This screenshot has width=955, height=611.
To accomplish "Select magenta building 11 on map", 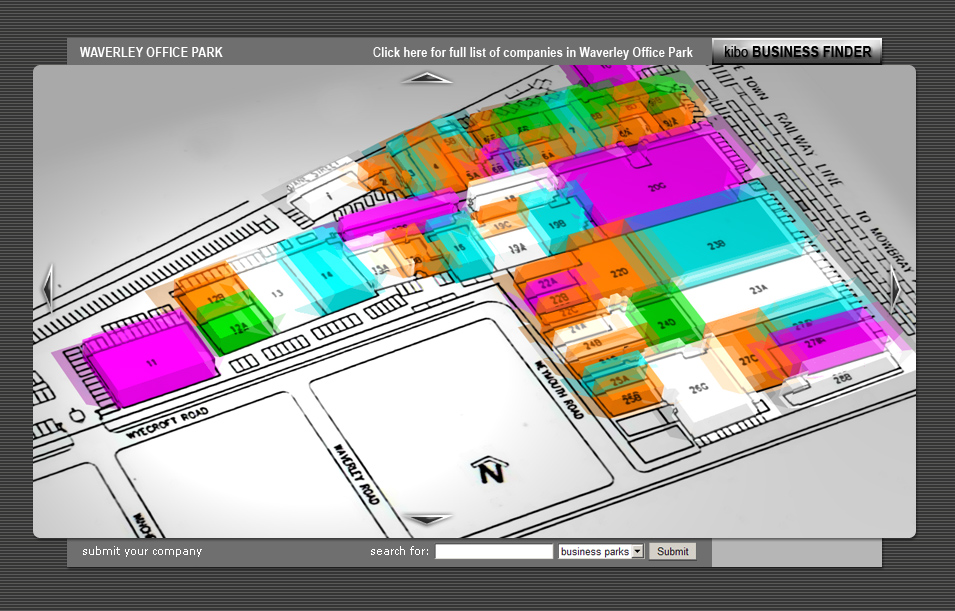I will 150,362.
